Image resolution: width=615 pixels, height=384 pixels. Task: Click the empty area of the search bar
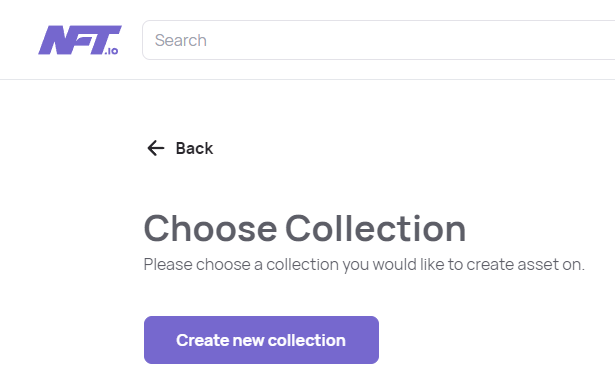[412, 40]
